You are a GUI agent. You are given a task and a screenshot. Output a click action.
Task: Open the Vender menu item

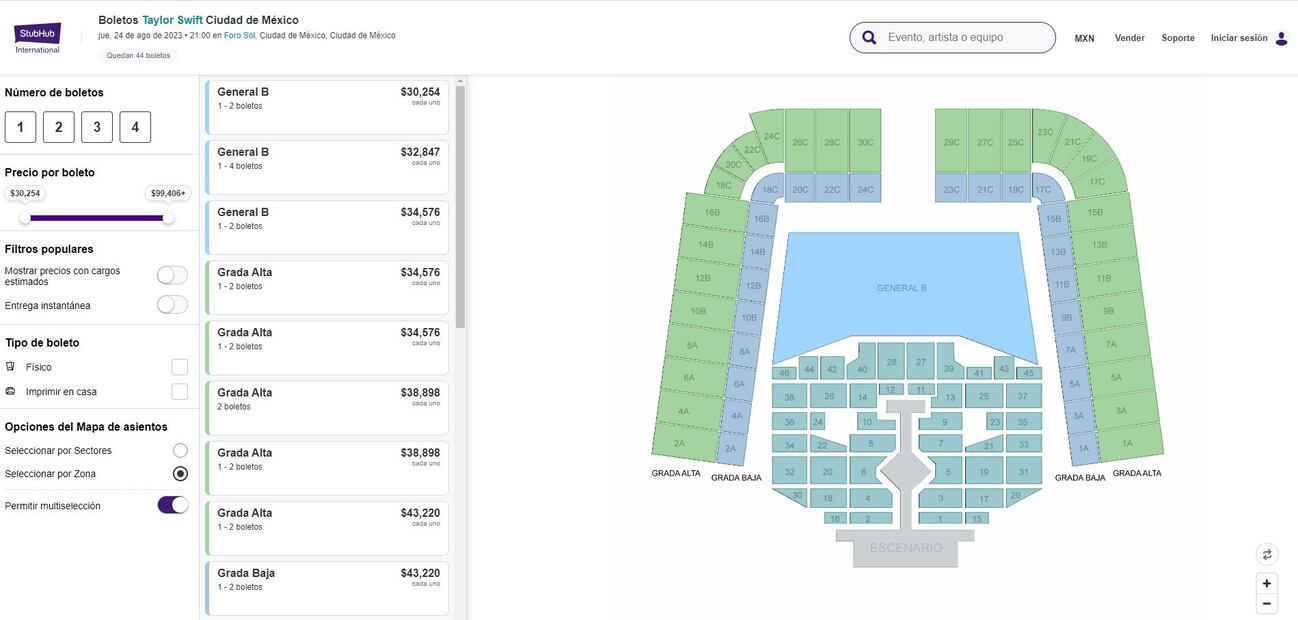pyautogui.click(x=1129, y=38)
